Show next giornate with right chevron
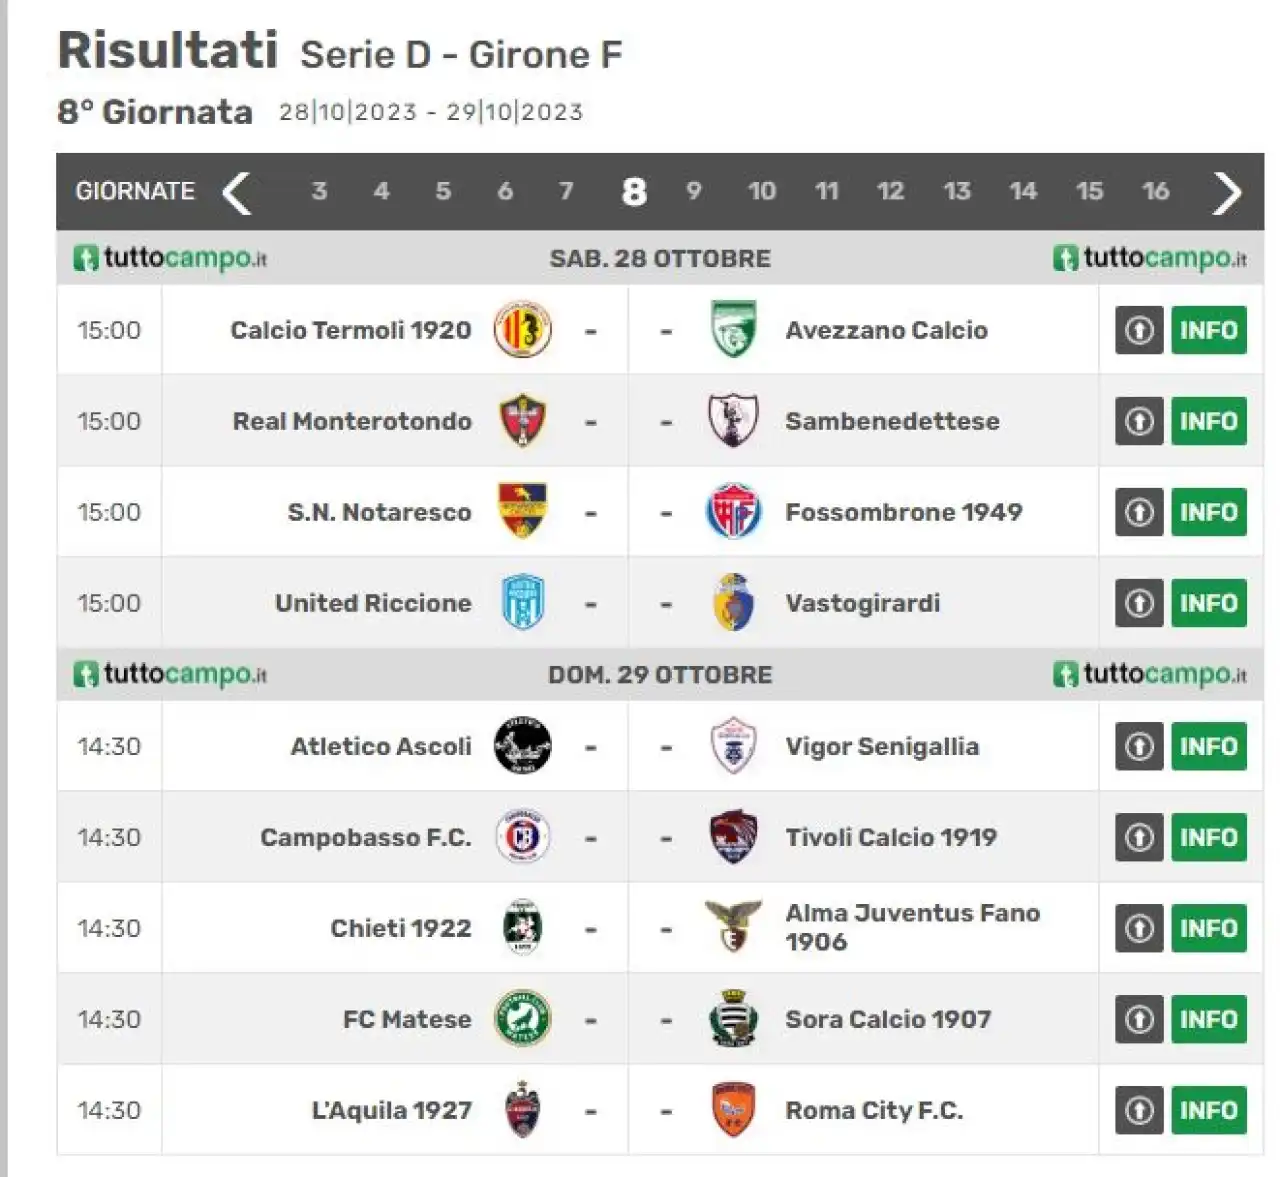Screen dimensions: 1280x1177 point(1227,192)
